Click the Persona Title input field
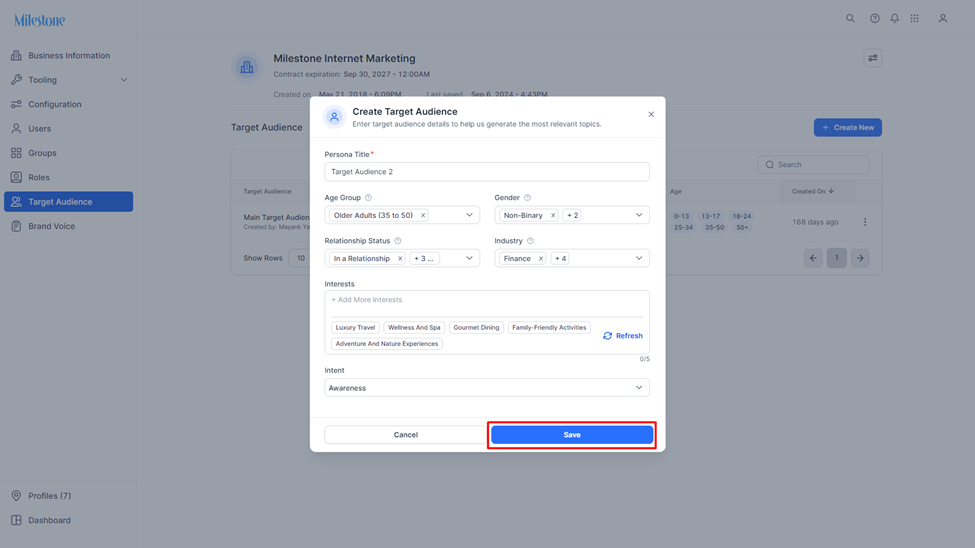Viewport: 975px width, 548px height. (x=487, y=172)
